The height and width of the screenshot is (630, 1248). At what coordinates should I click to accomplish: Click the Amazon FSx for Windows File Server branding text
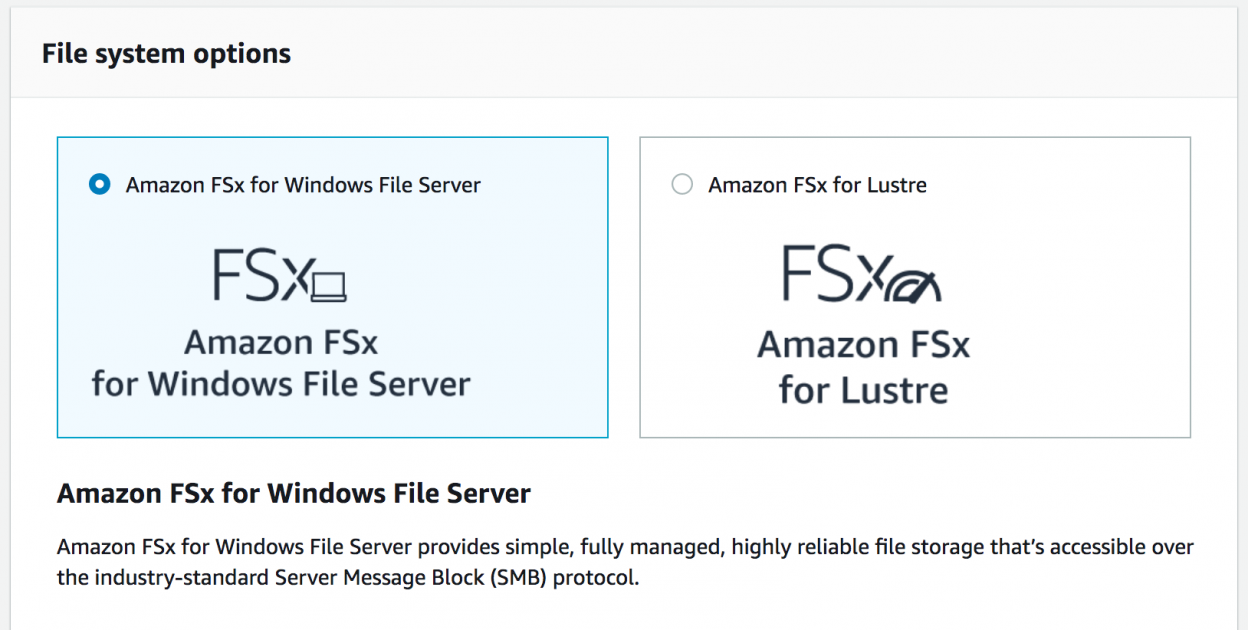coord(282,362)
